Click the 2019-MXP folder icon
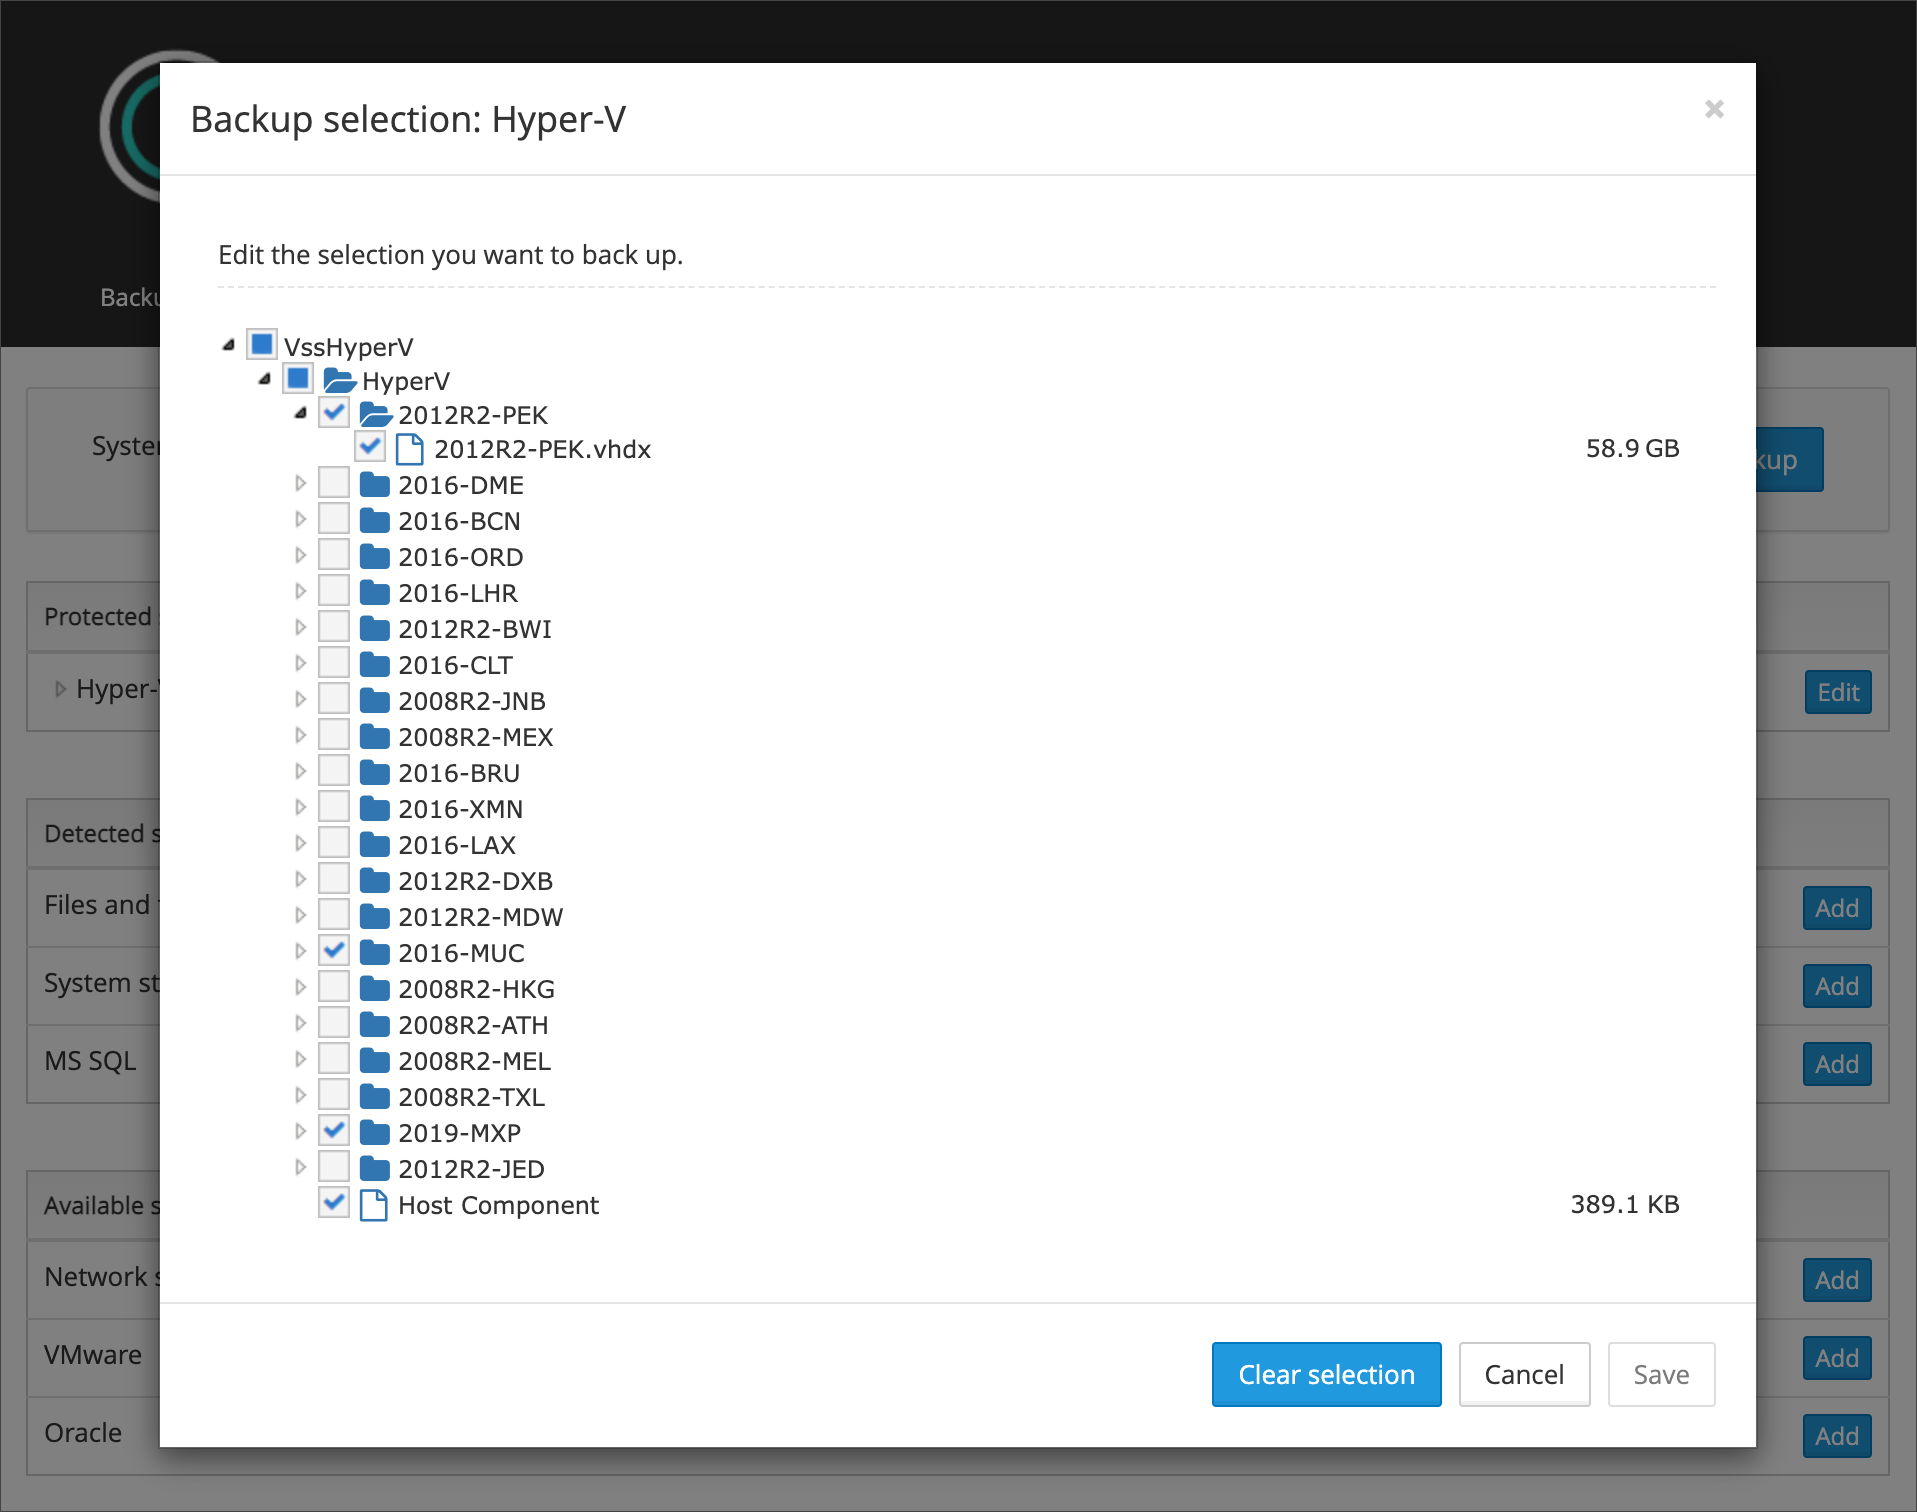This screenshot has width=1917, height=1512. click(375, 1133)
